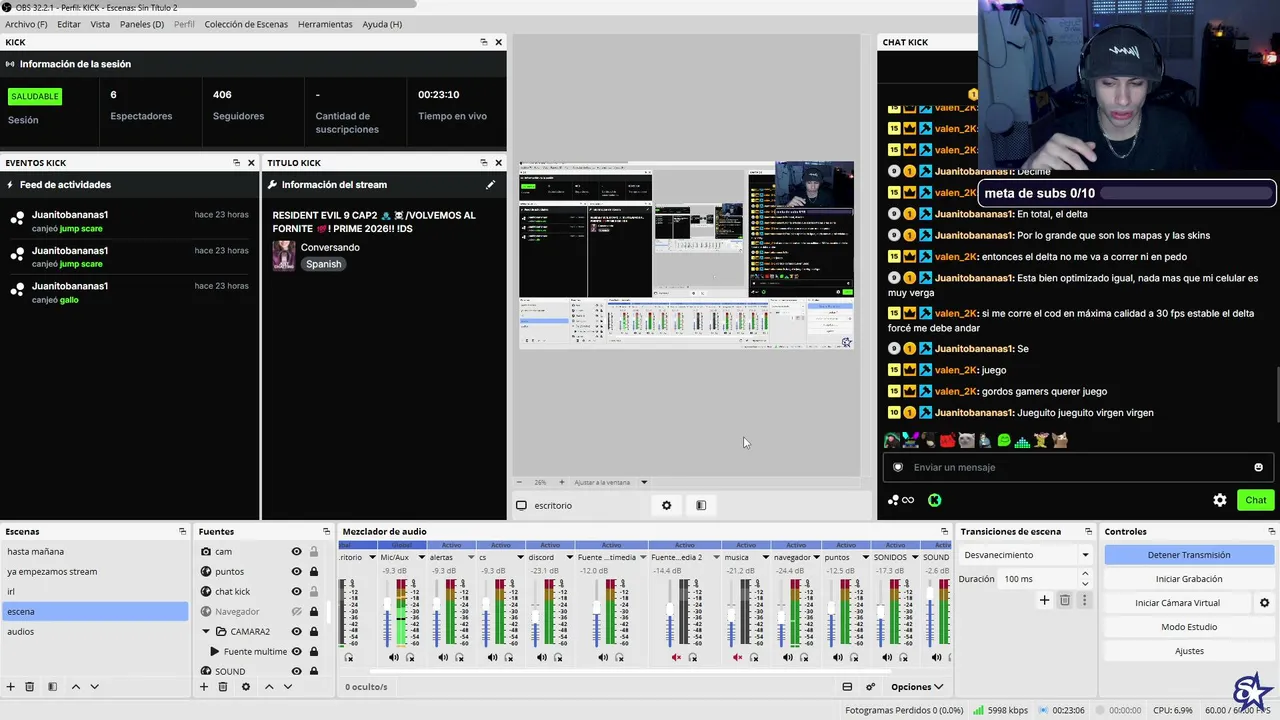This screenshot has height=720, width=1280.
Task: Open source properties gear in Fuentes toolbar
Action: 246,687
